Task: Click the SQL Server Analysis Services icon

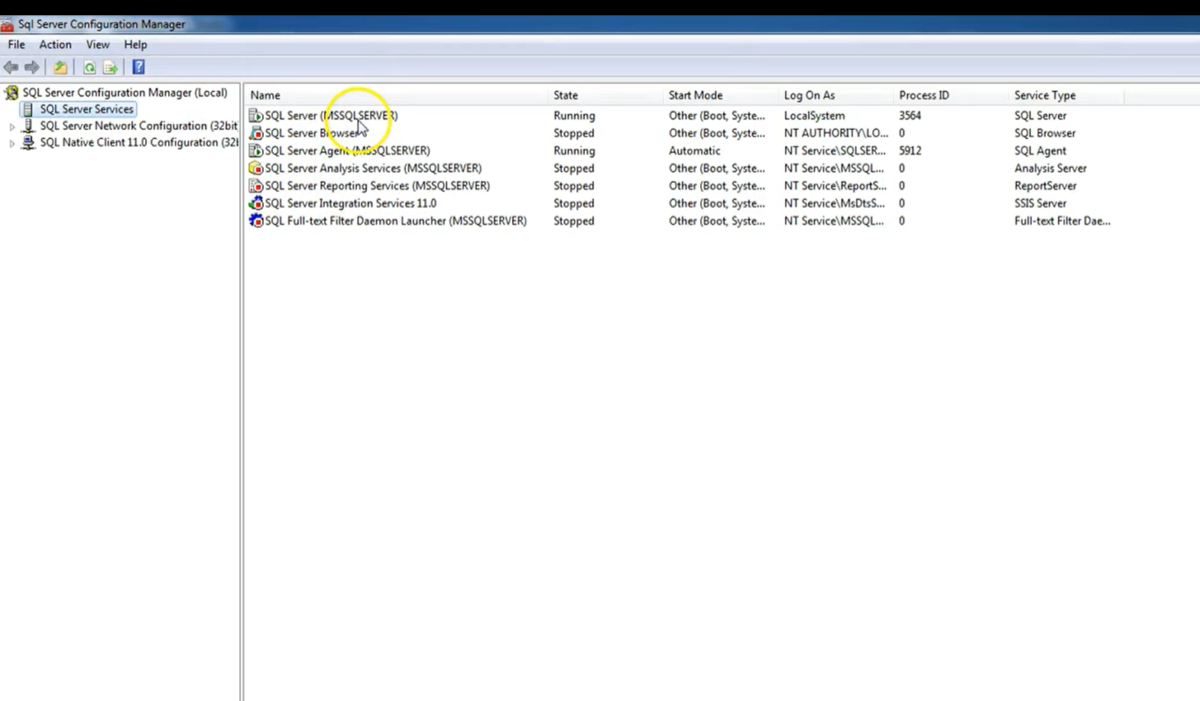Action: click(256, 168)
